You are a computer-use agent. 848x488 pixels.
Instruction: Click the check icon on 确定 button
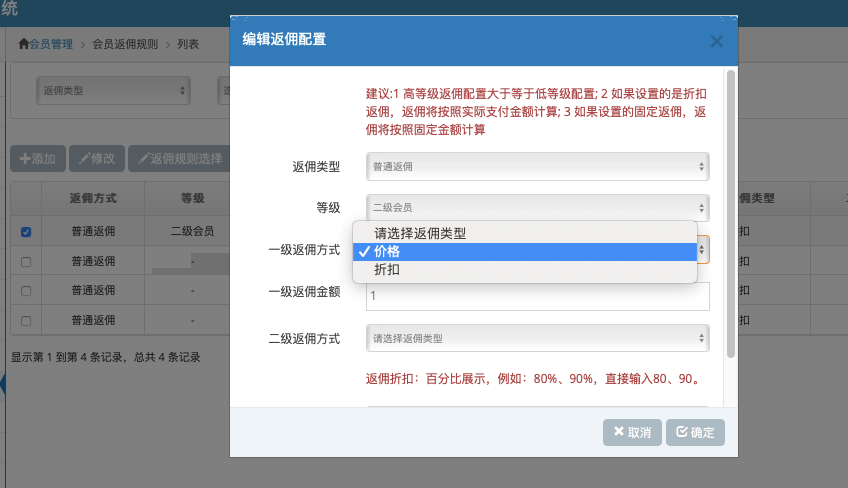682,431
